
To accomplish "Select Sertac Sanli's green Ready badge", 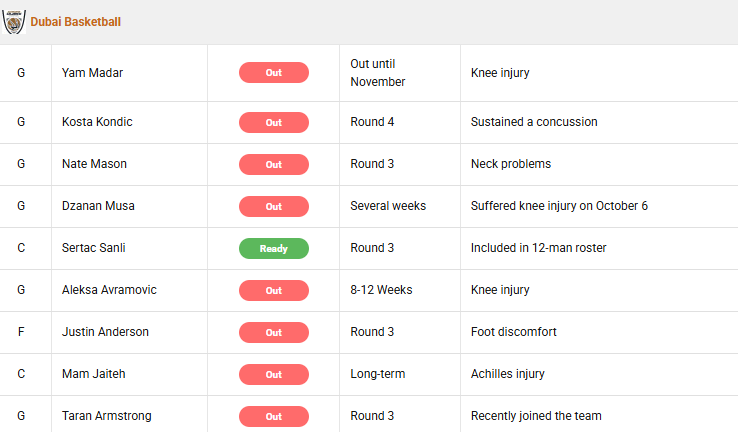I will [273, 248].
